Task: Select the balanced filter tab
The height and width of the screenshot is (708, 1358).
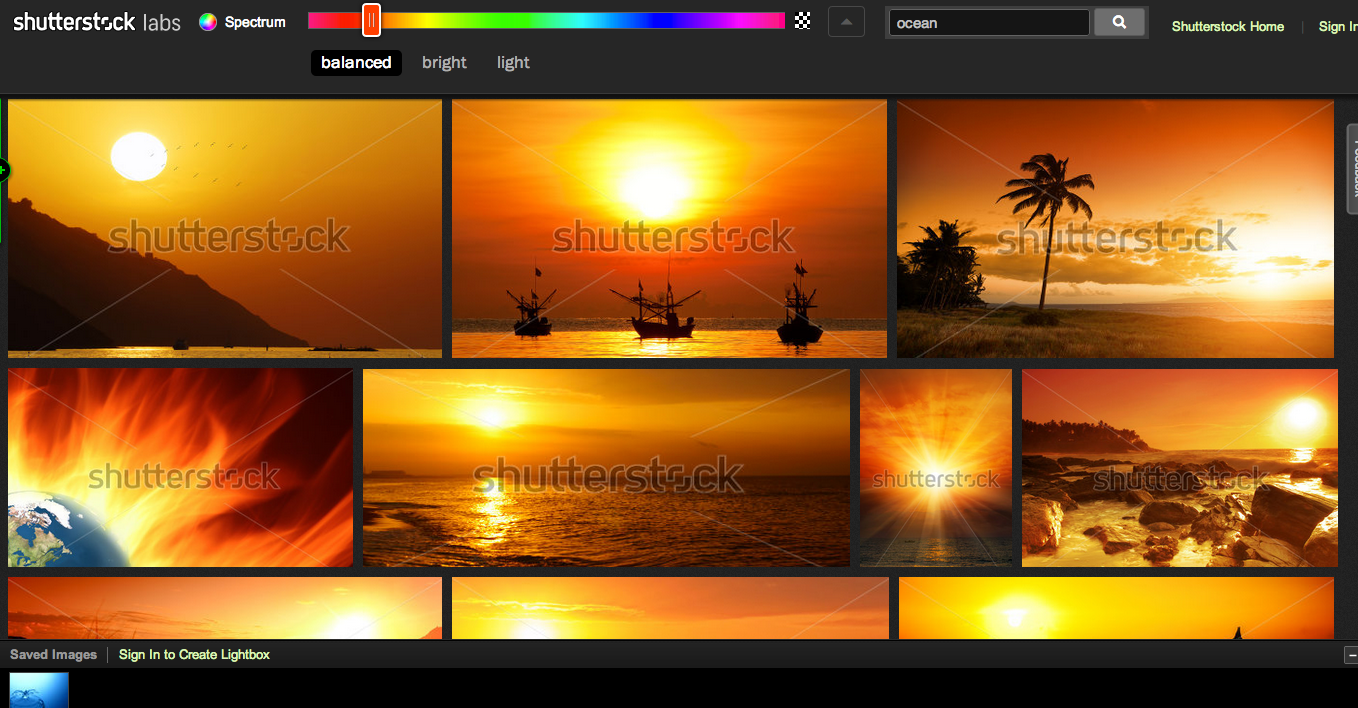Action: pyautogui.click(x=356, y=63)
